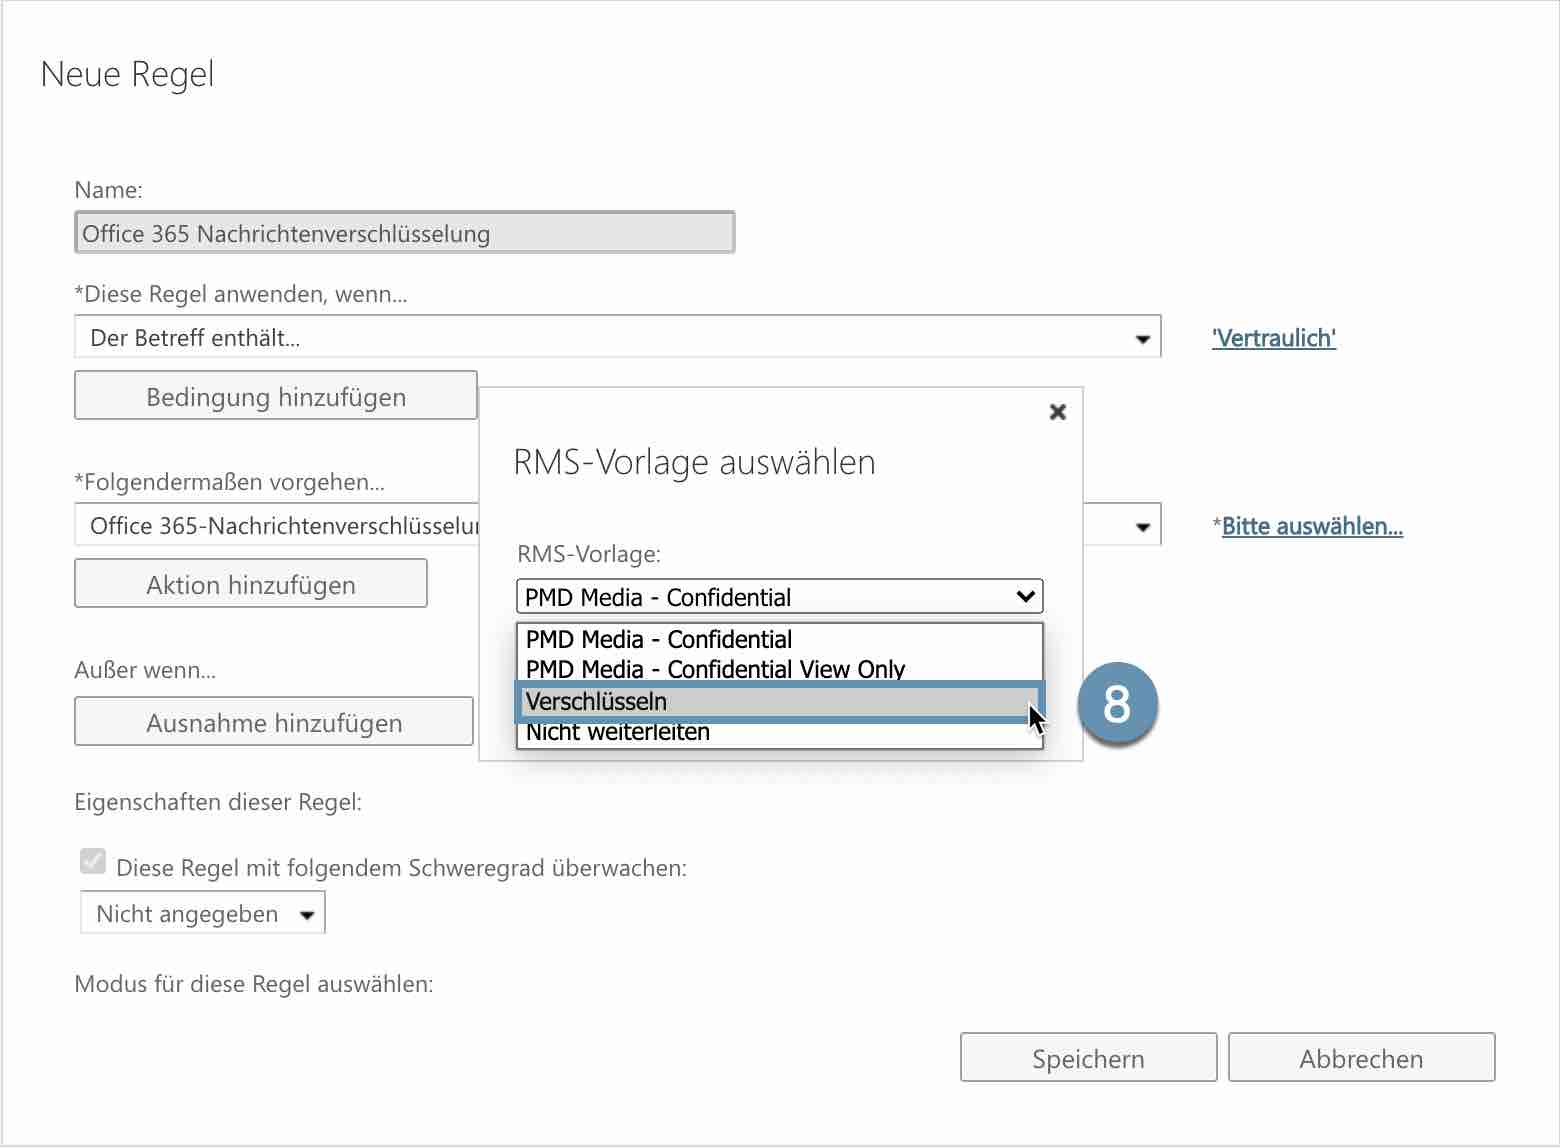Select 'Nicht weiterleiten' template option
Image resolution: width=1560 pixels, height=1148 pixels.
point(780,733)
